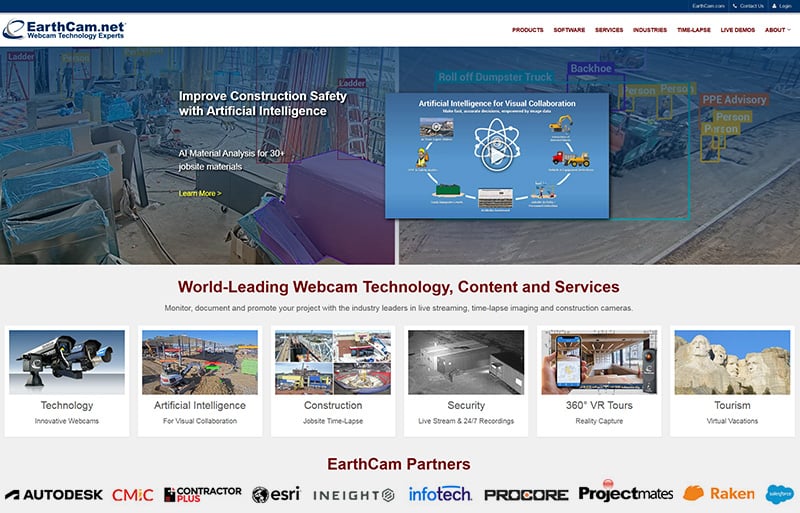This screenshot has height=513, width=800.
Task: Click the EarthCam.net logo
Action: [x=64, y=30]
